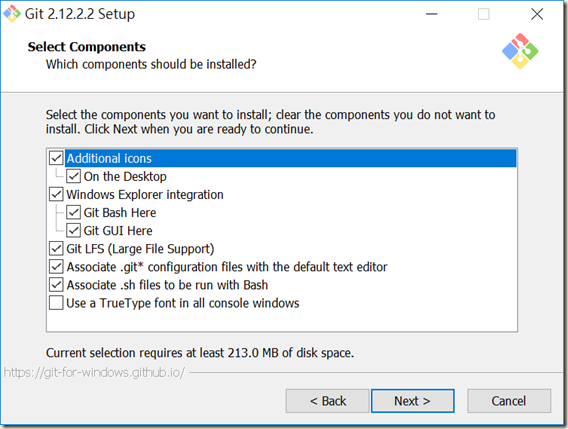The height and width of the screenshot is (429, 568).
Task: Uncheck Associate .sh files with Bash
Action: click(x=56, y=285)
